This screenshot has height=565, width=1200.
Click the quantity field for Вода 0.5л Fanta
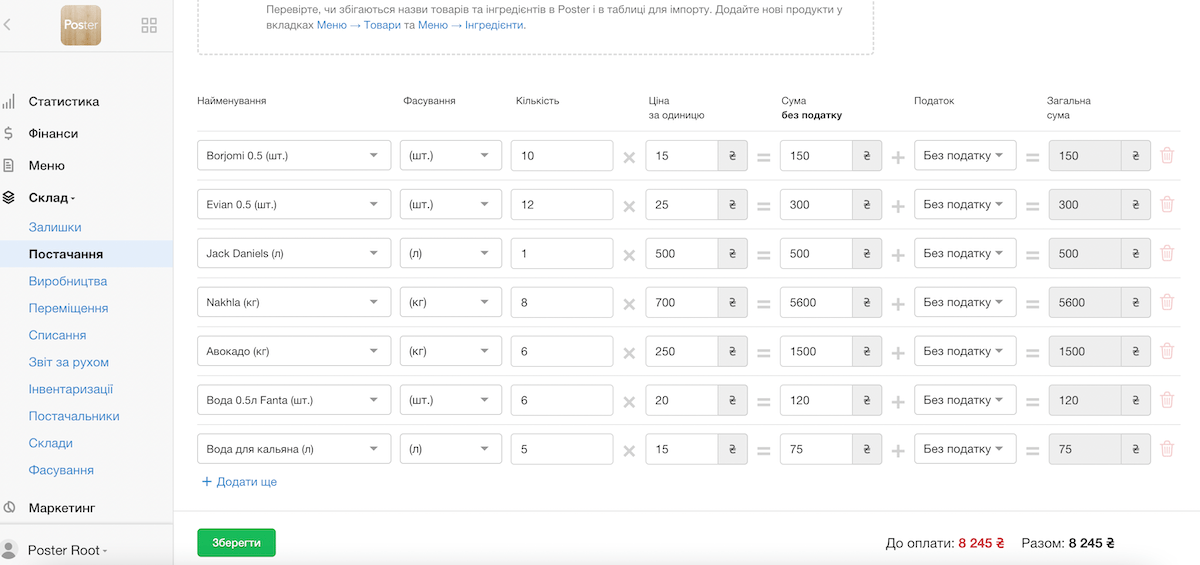(x=561, y=401)
